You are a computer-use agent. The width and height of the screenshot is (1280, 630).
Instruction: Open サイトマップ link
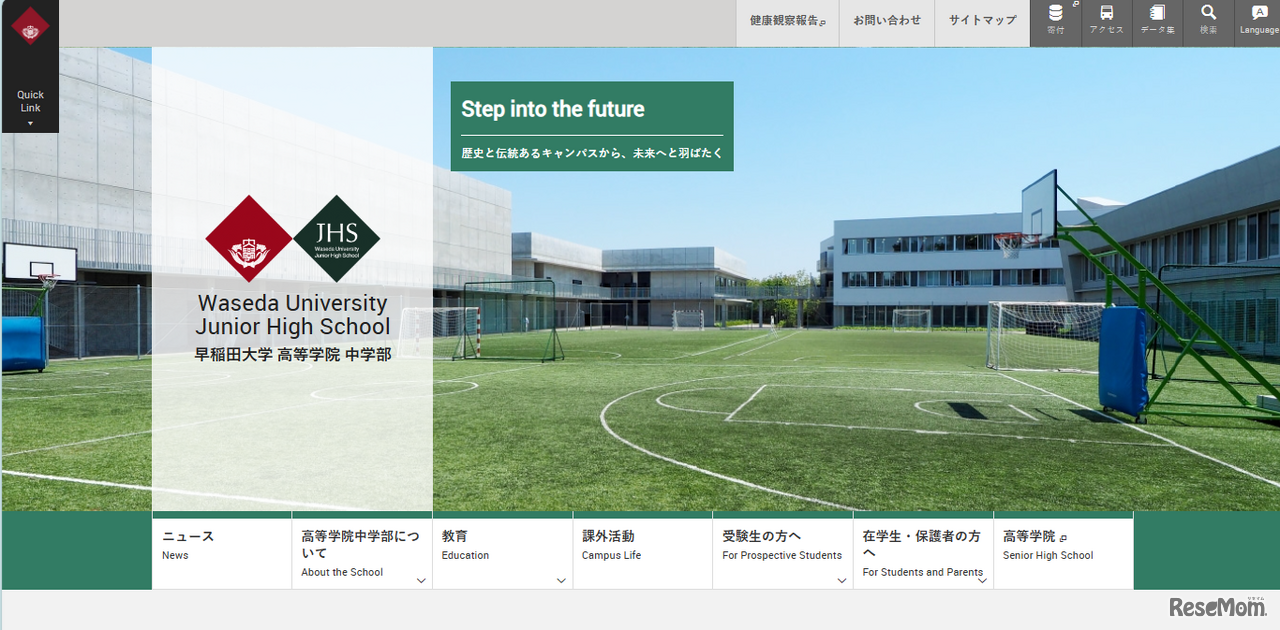[982, 21]
